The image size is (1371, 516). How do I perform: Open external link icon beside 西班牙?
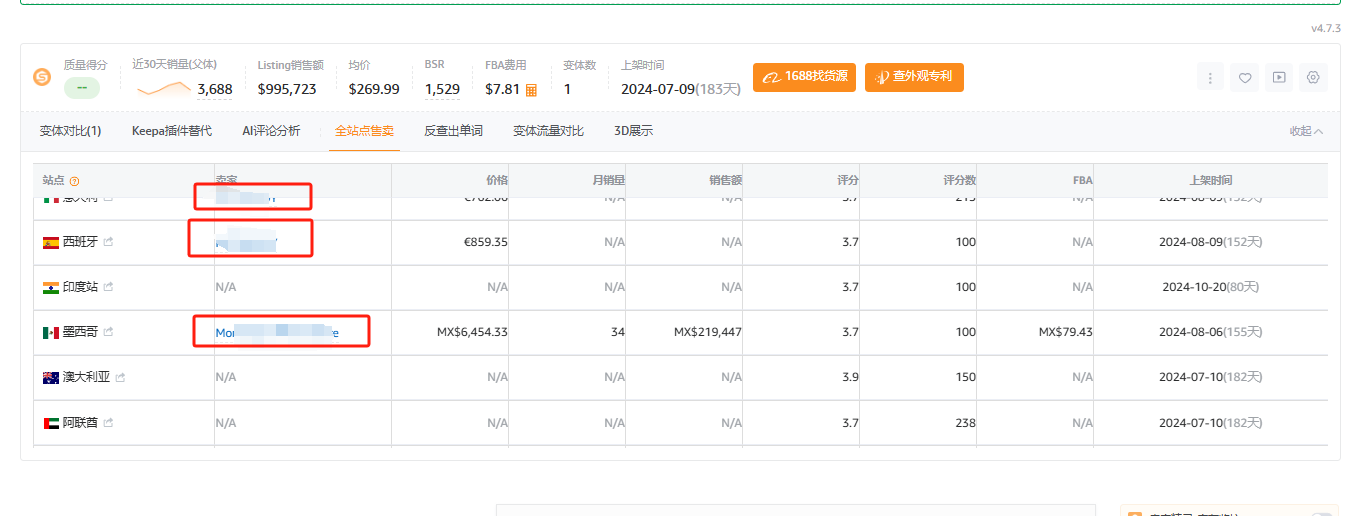click(x=108, y=242)
